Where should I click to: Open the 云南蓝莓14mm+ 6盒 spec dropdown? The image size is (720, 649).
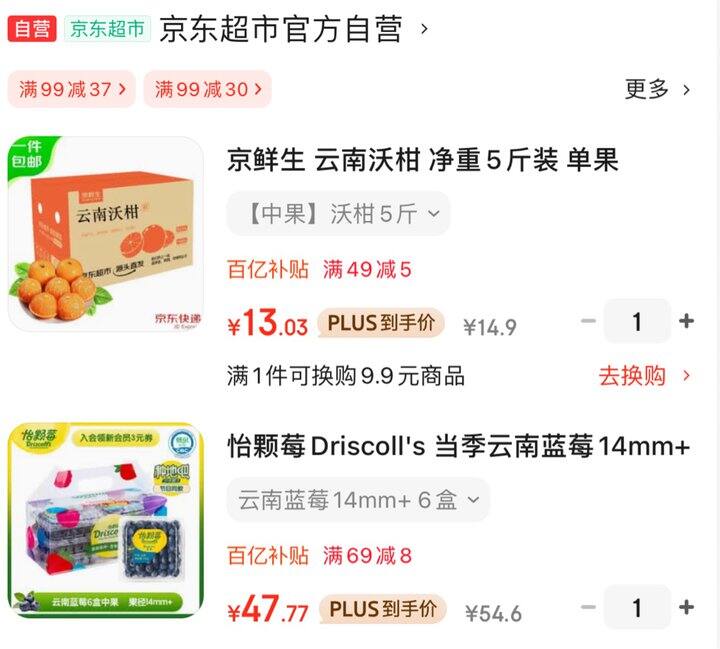click(x=358, y=500)
